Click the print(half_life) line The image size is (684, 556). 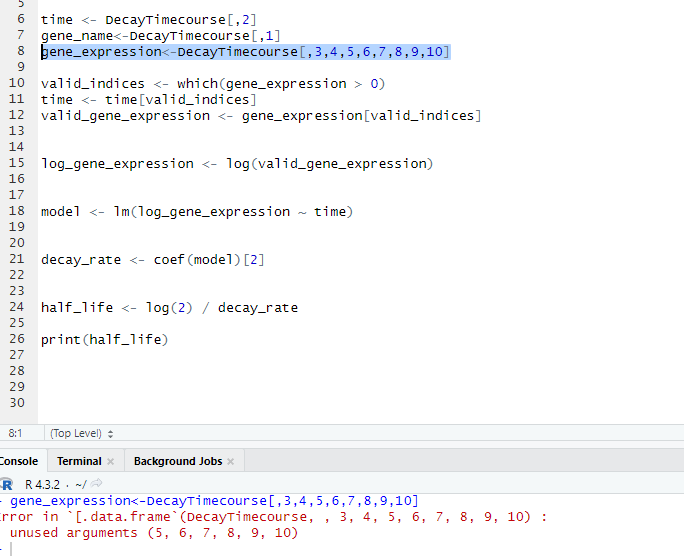pyautogui.click(x=105, y=340)
